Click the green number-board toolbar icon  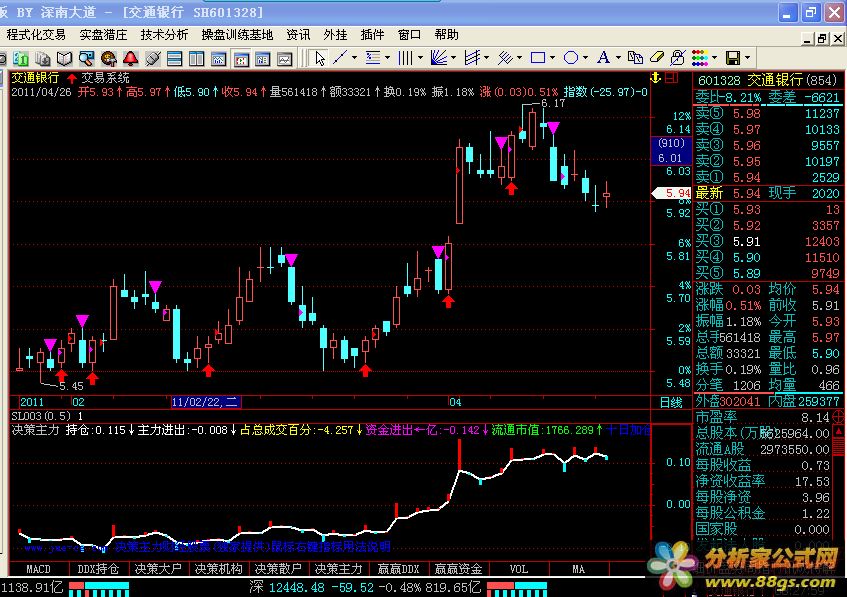(x=21, y=58)
